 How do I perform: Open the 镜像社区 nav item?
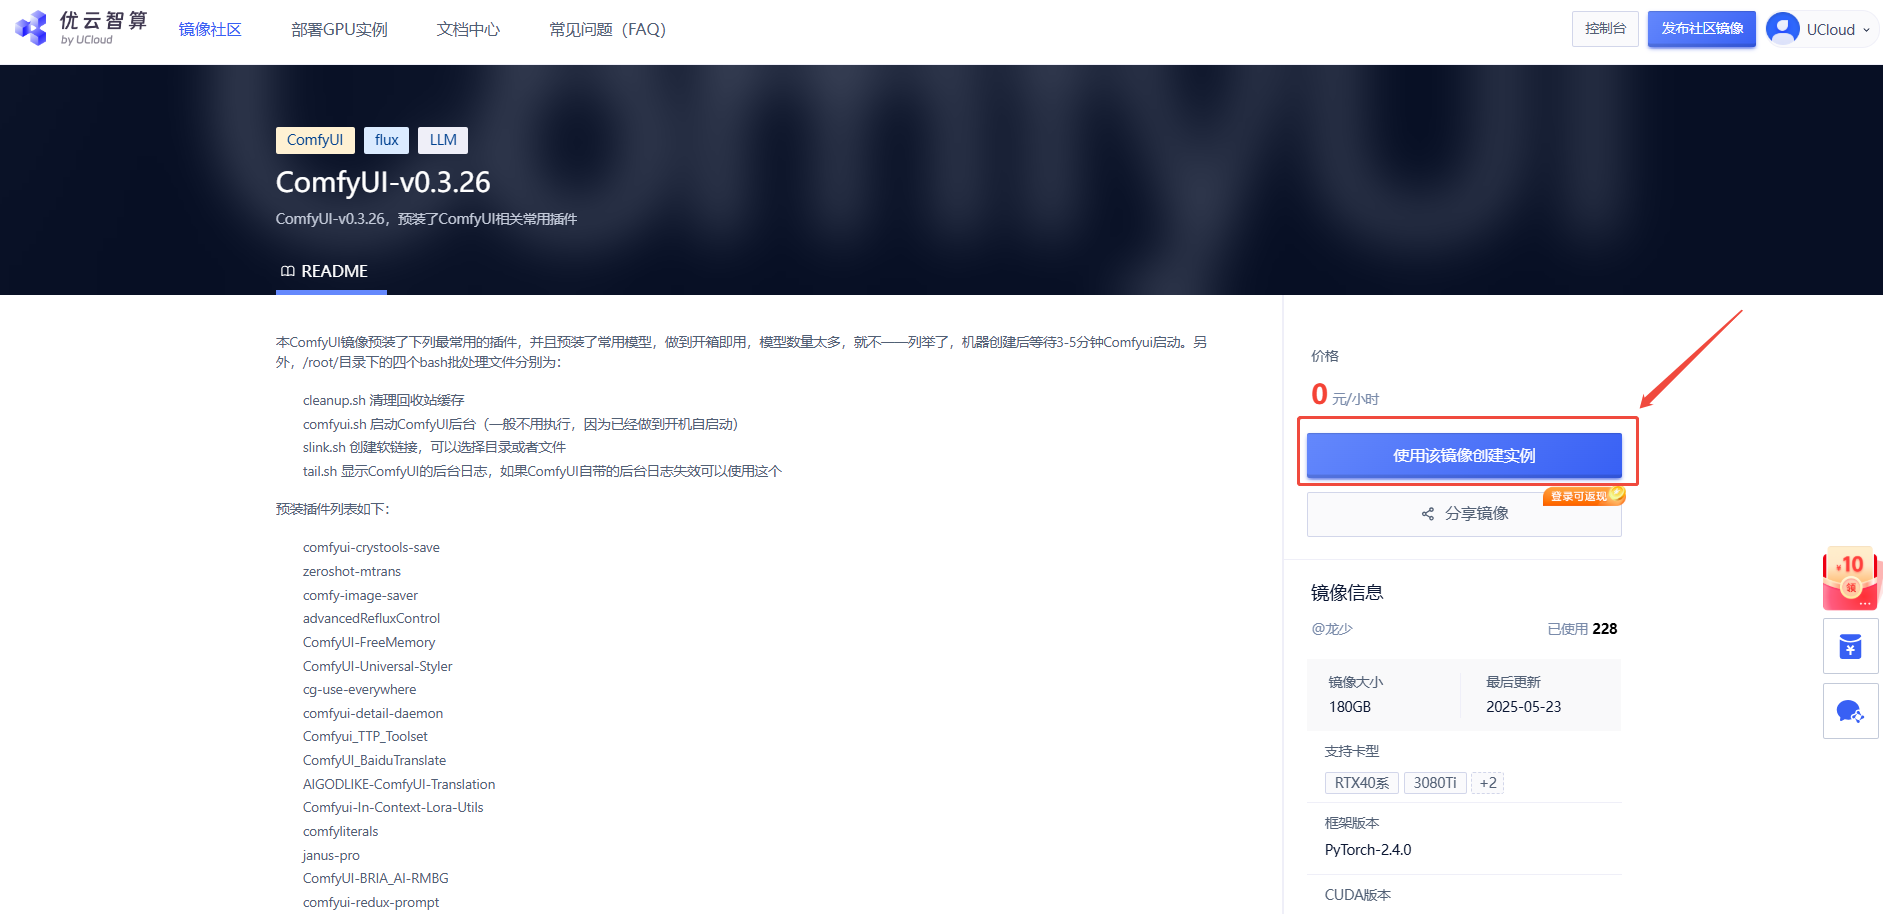210,30
